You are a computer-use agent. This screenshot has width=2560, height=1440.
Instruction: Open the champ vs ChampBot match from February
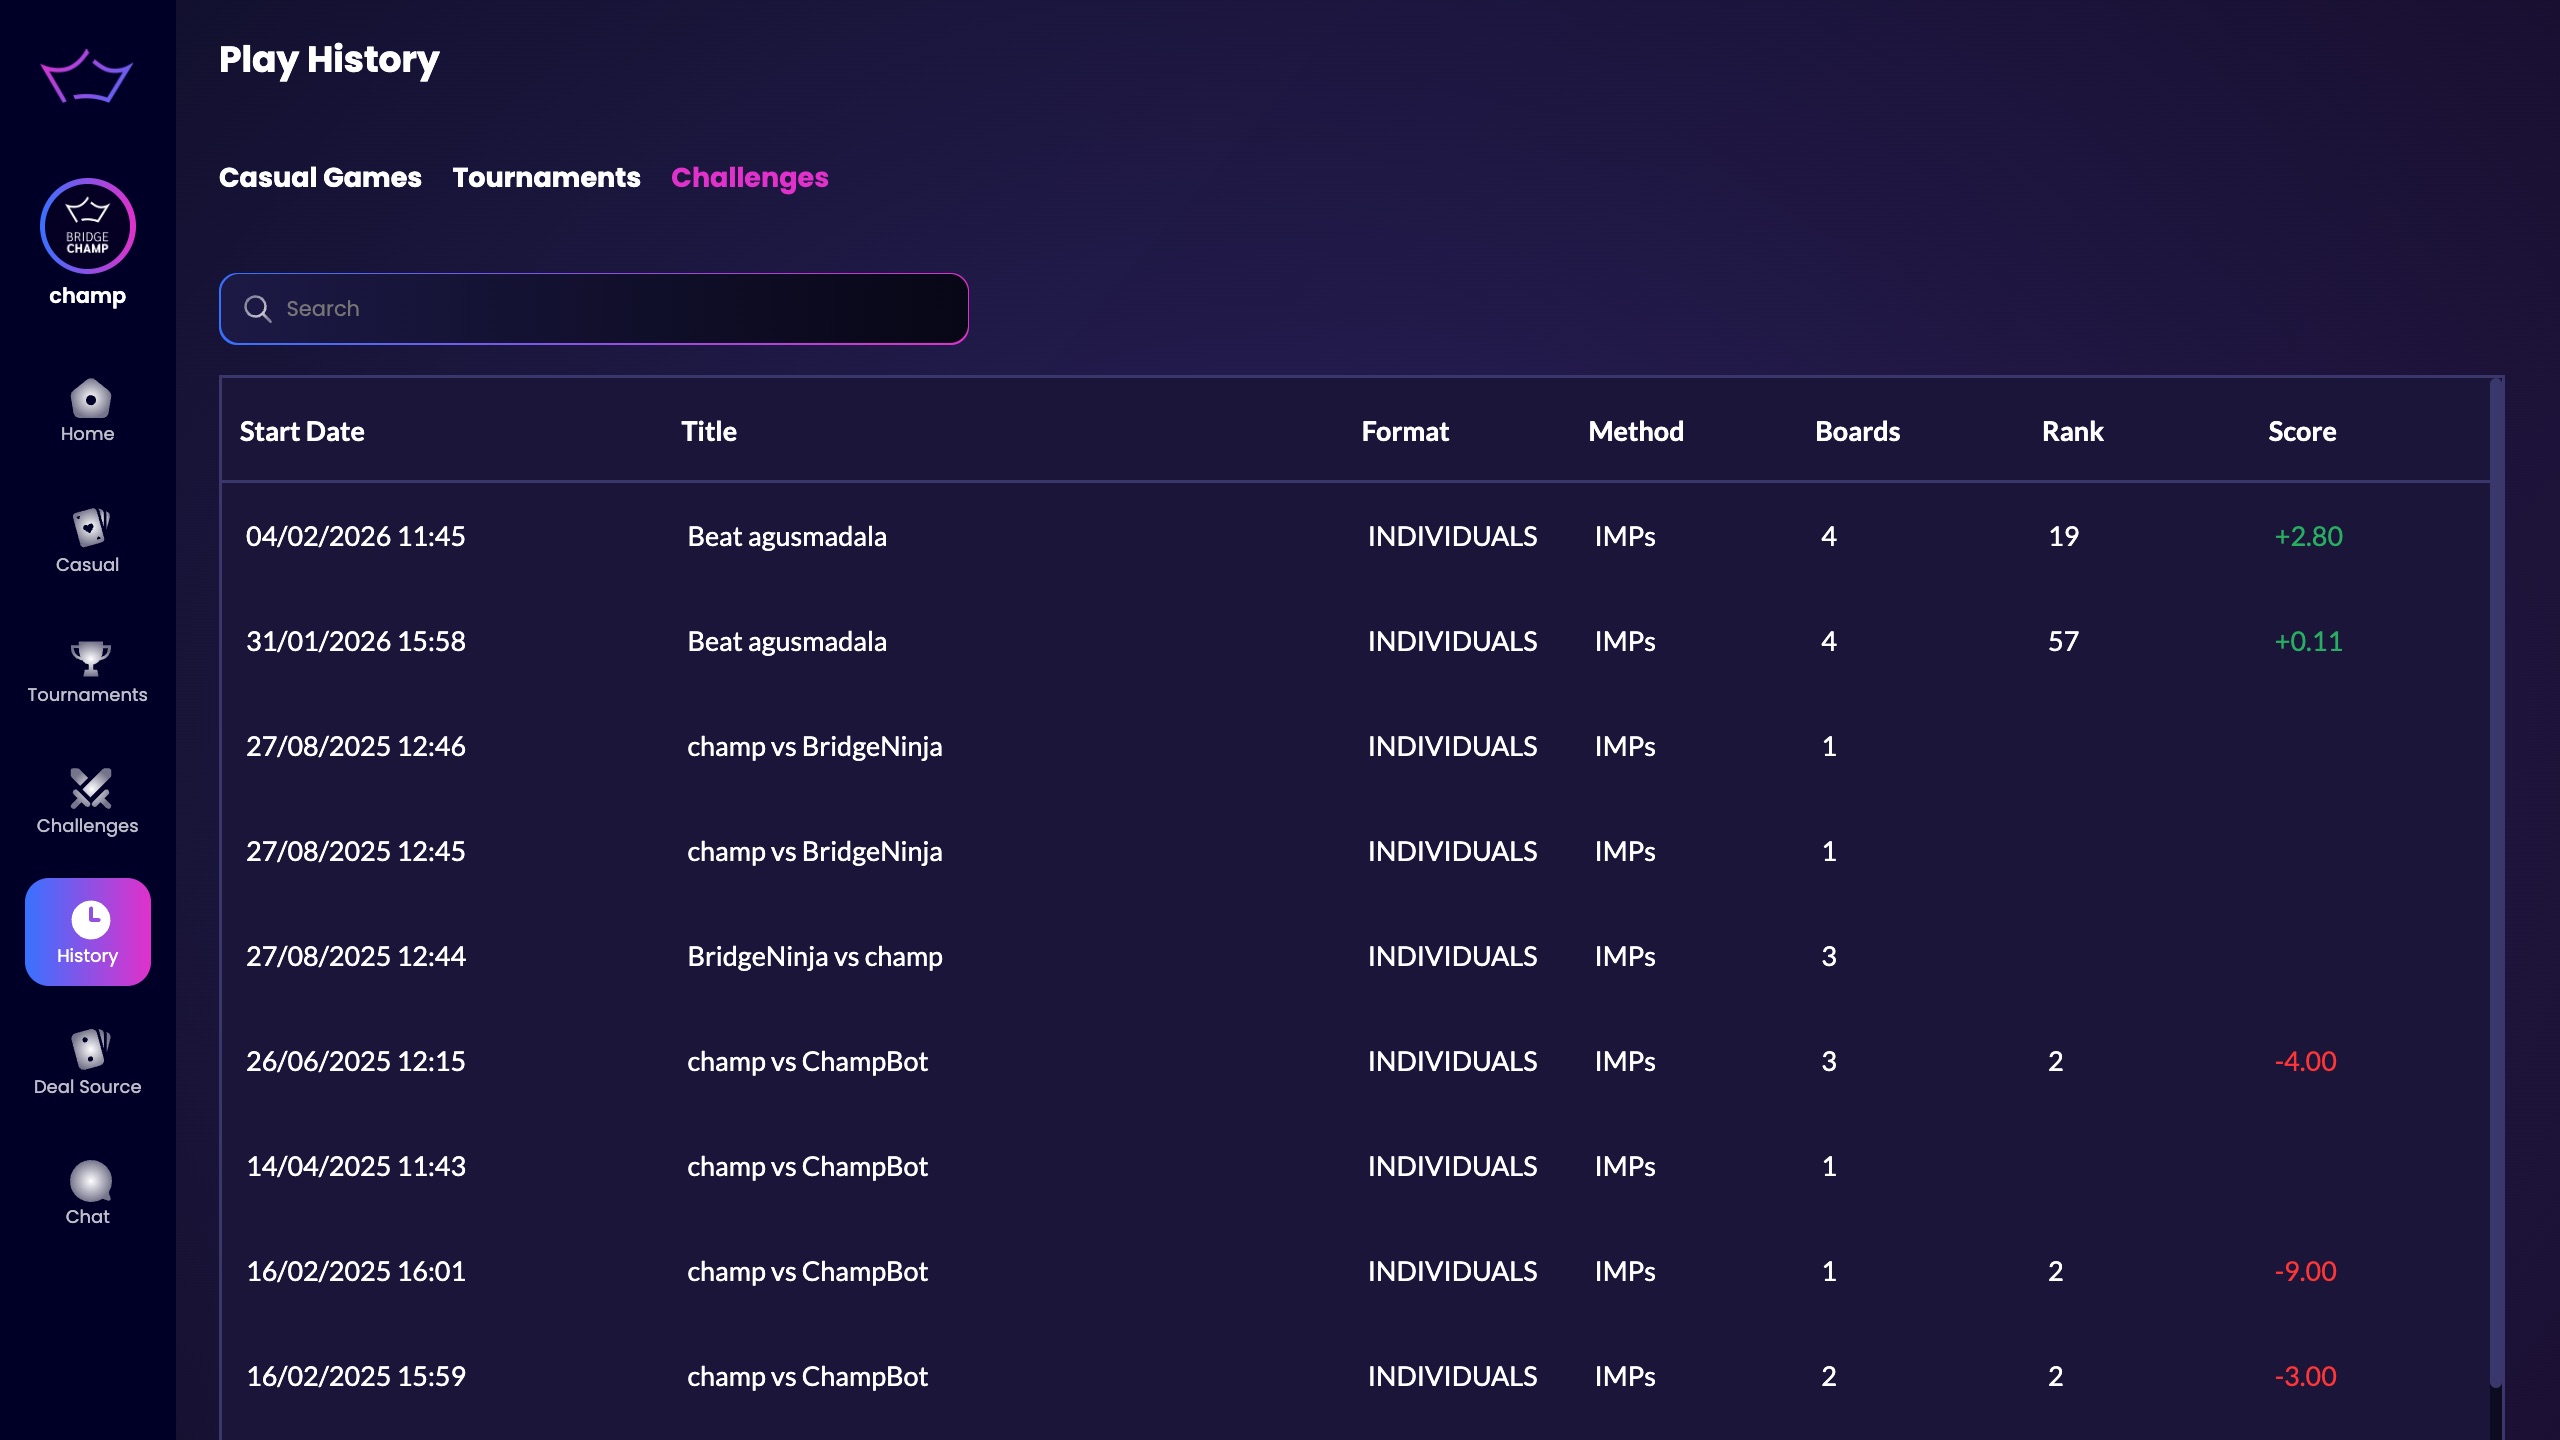(x=807, y=1271)
